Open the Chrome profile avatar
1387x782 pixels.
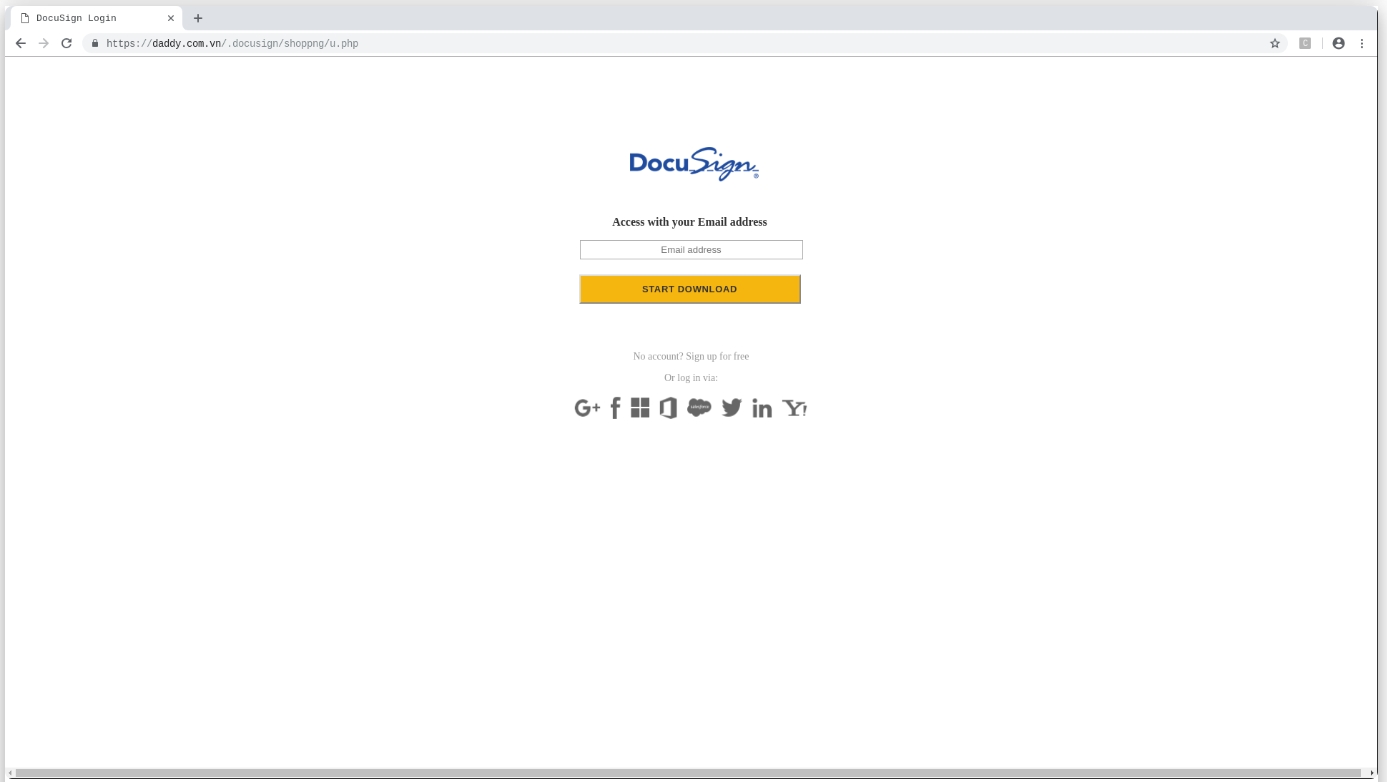click(1337, 44)
